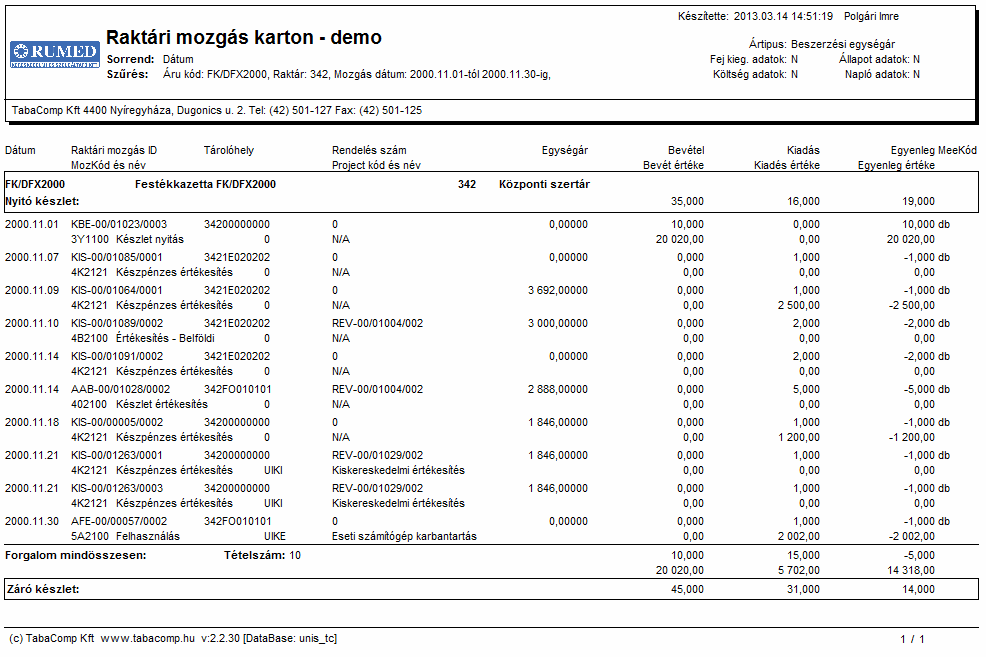Click the RUMED logo

tap(55, 54)
